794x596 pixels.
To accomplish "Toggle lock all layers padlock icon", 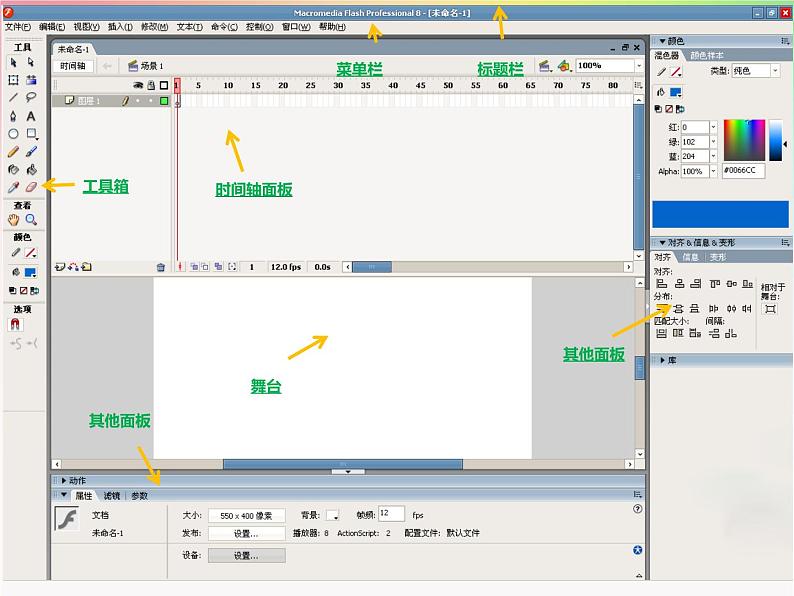I will [x=151, y=86].
